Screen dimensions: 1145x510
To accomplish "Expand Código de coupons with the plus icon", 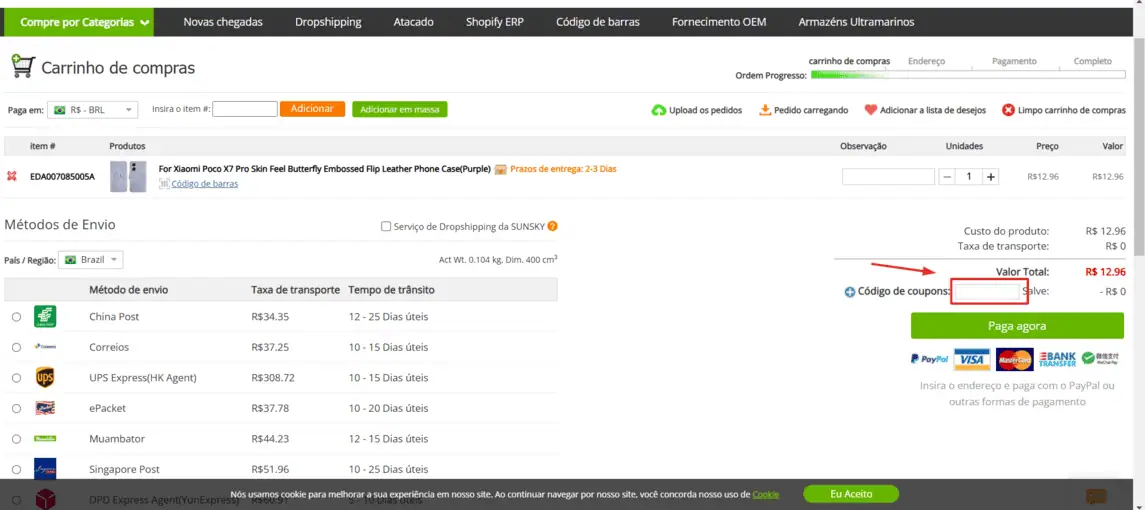I will coord(849,292).
